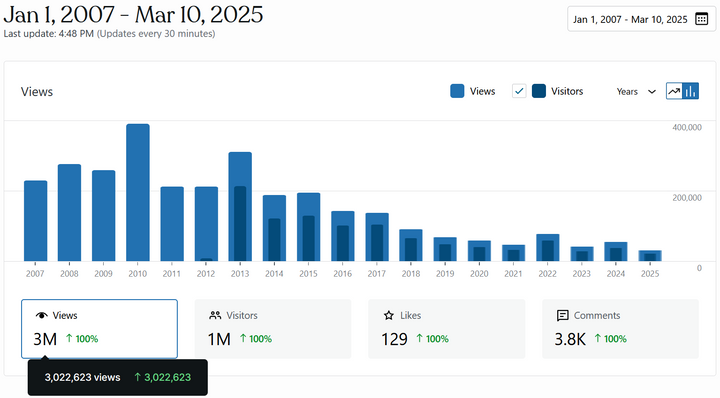This screenshot has height=398, width=720.
Task: Click the eye icon in Views card
Action: coord(41,315)
